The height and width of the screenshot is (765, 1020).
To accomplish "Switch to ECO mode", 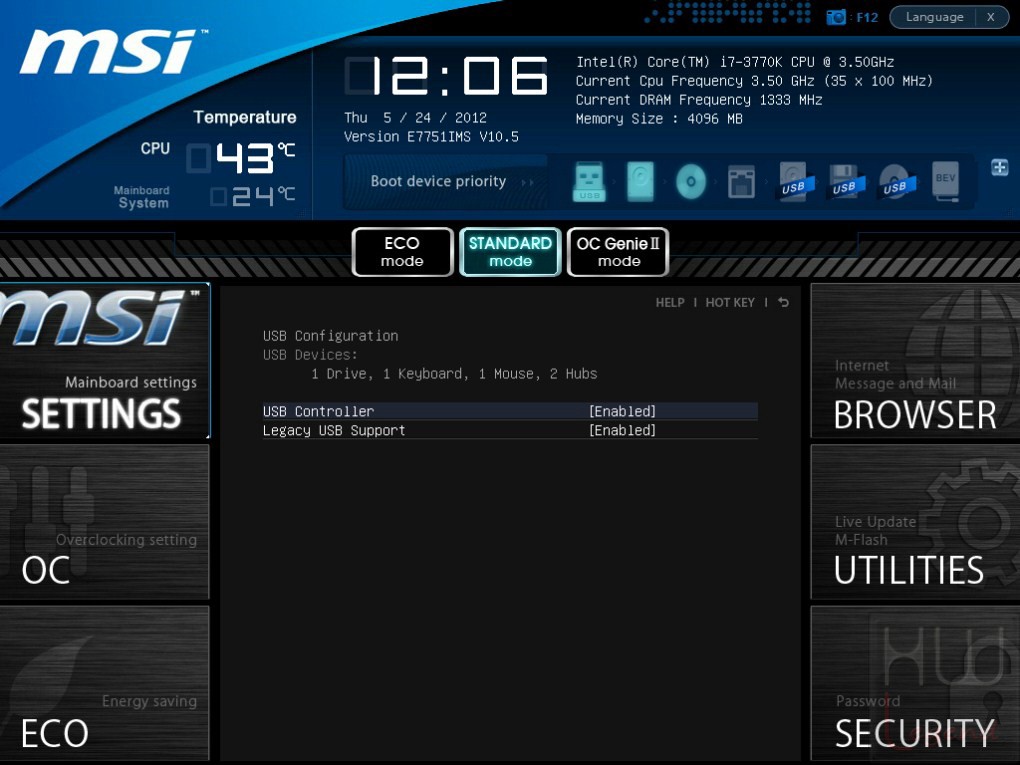I will [402, 252].
